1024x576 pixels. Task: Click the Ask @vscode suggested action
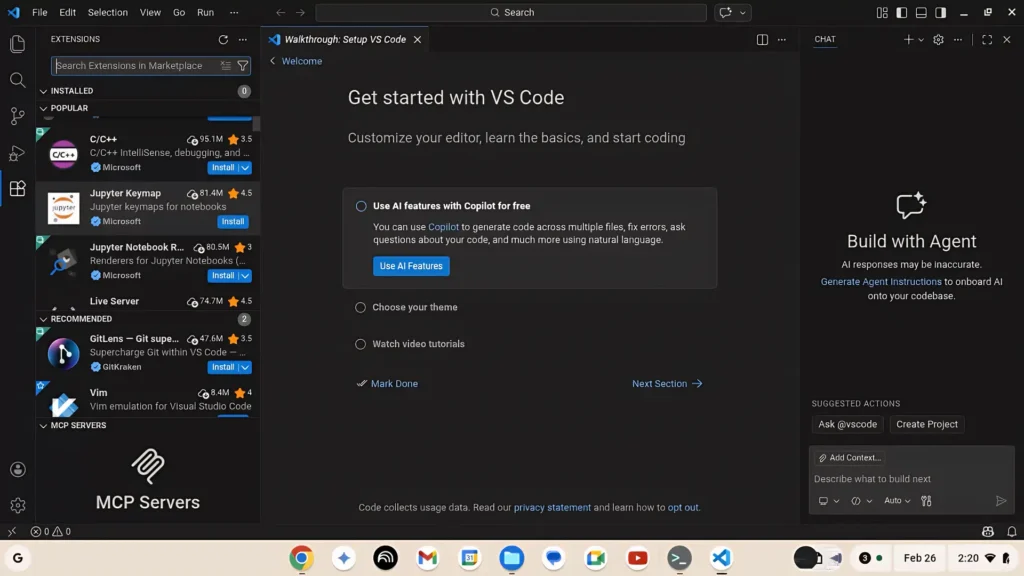(847, 424)
